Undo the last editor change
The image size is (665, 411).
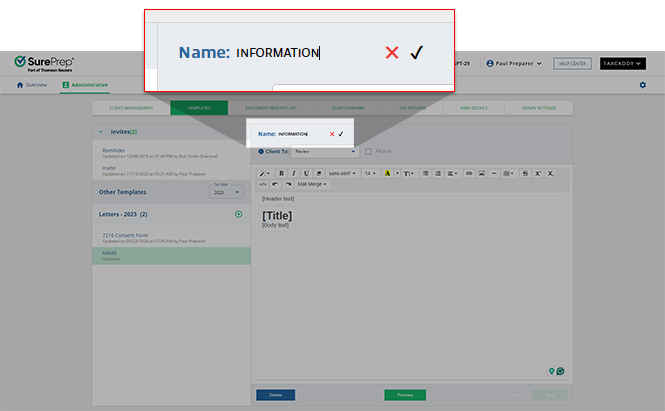pyautogui.click(x=275, y=184)
